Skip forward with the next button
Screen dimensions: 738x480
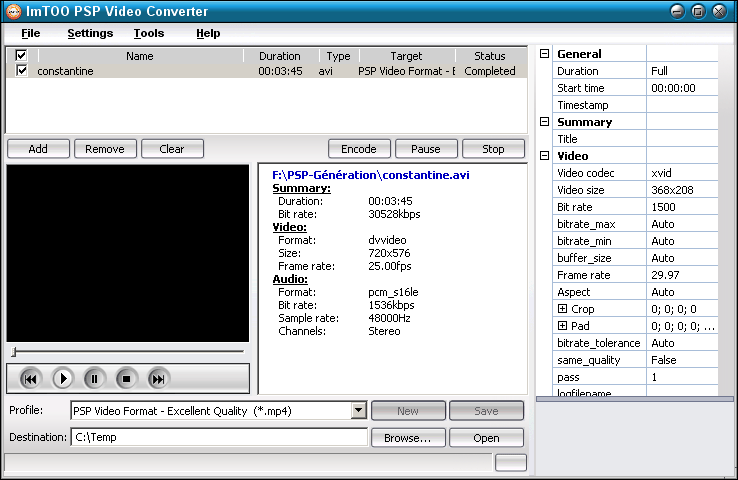click(x=158, y=379)
